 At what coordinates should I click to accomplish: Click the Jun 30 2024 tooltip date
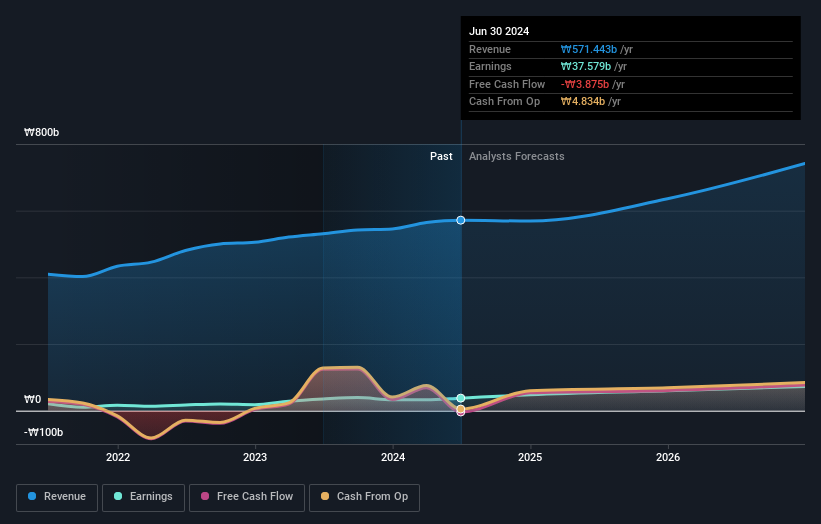[x=499, y=31]
